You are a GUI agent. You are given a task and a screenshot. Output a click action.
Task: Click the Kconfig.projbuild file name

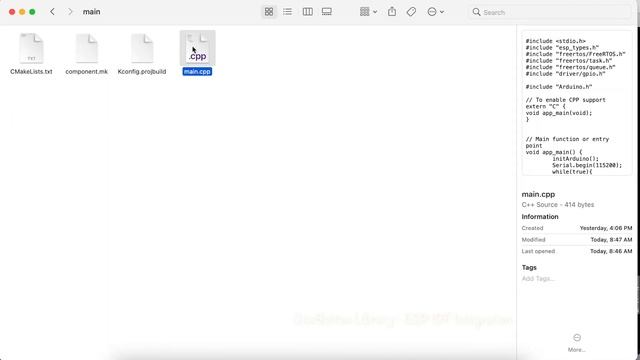[142, 71]
